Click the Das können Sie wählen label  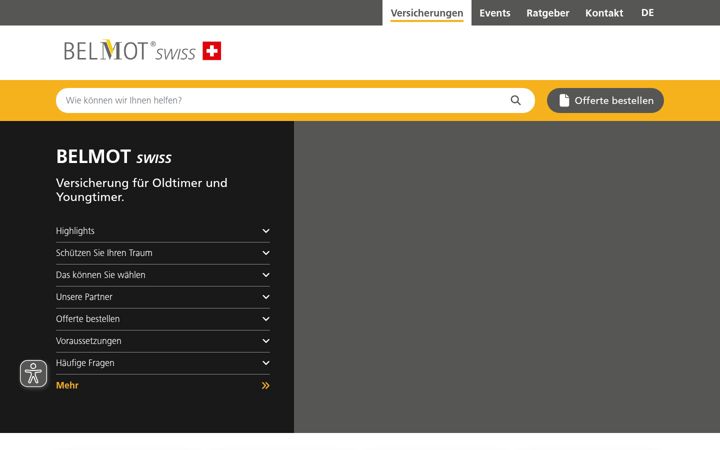101,275
